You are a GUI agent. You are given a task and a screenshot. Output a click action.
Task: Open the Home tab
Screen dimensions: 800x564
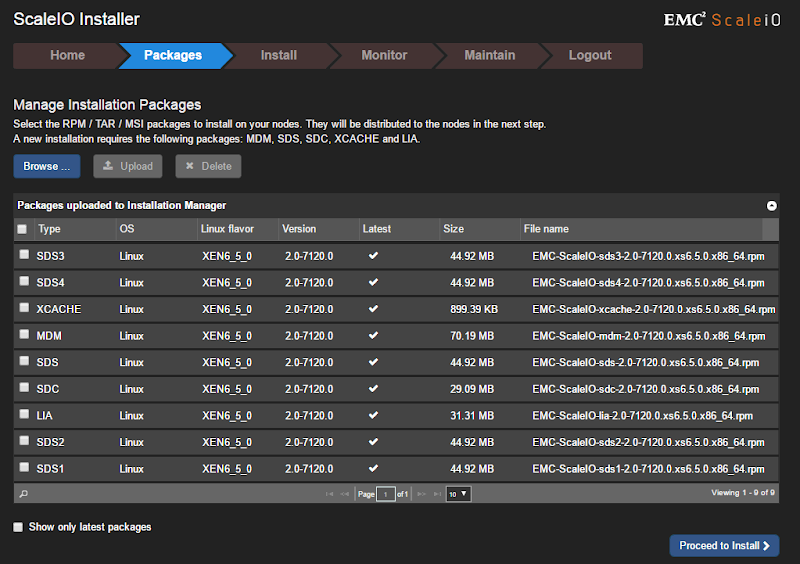coord(67,55)
